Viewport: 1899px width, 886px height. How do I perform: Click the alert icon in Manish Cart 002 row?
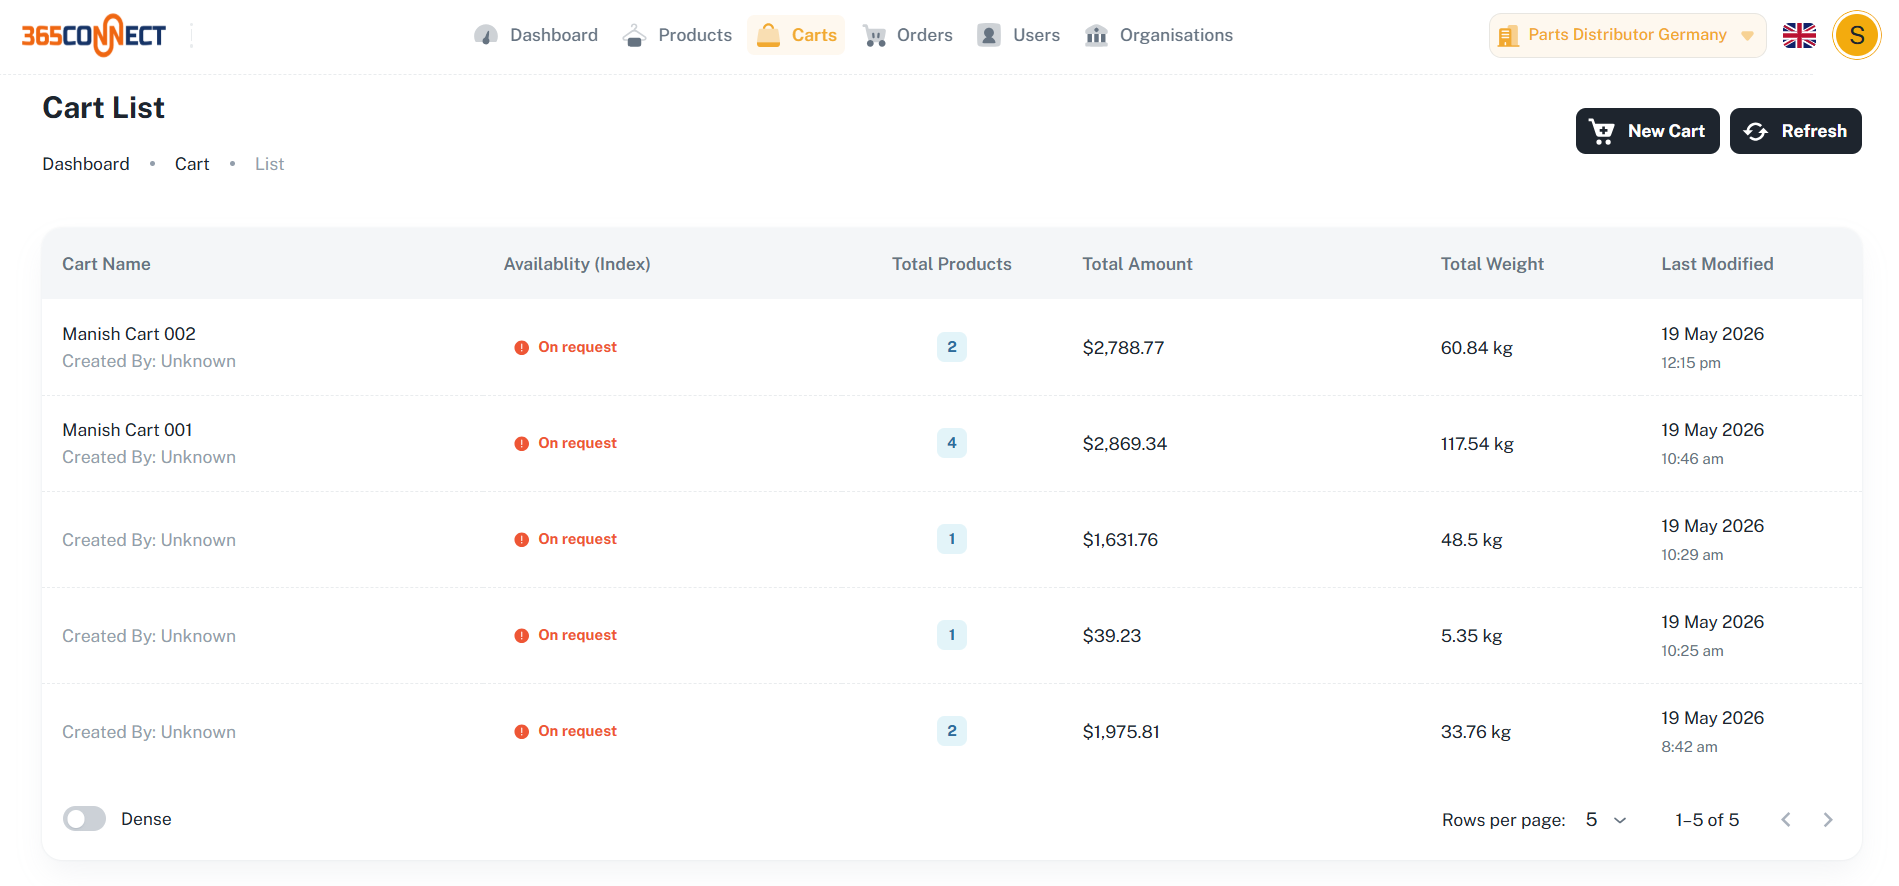tap(522, 348)
